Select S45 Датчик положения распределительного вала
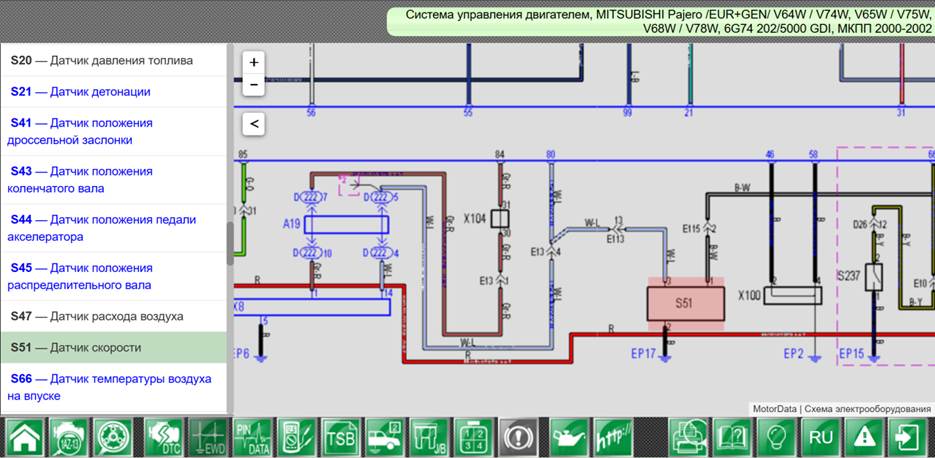This screenshot has height=458, width=935. [113, 276]
